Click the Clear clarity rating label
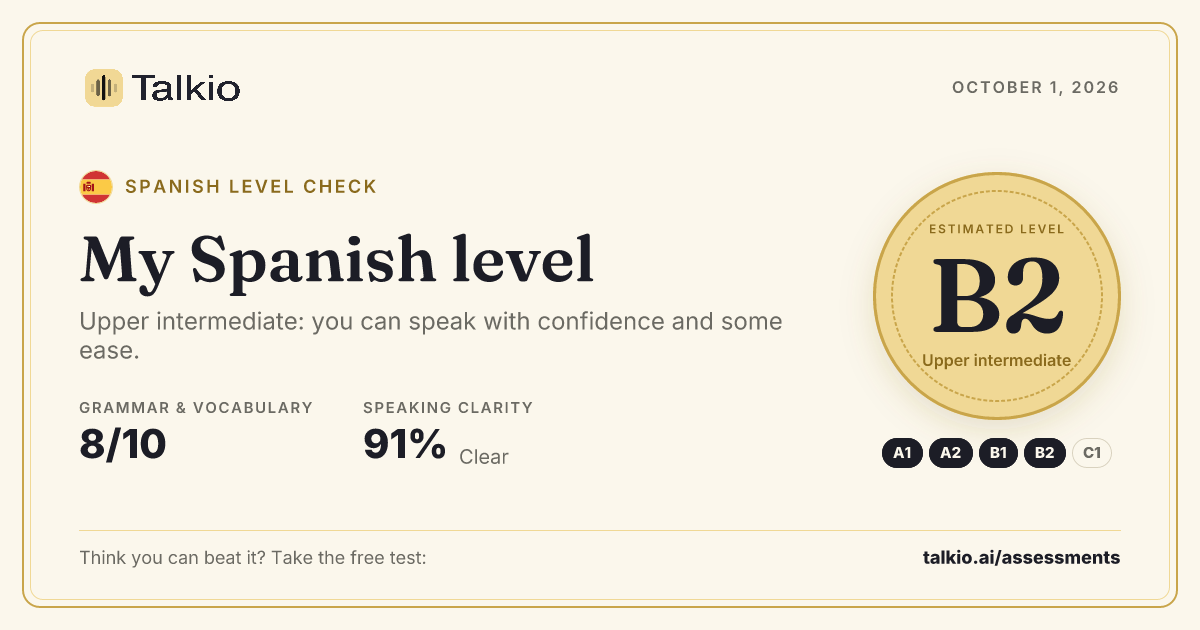Screen dimensions: 1200x630 [x=484, y=457]
